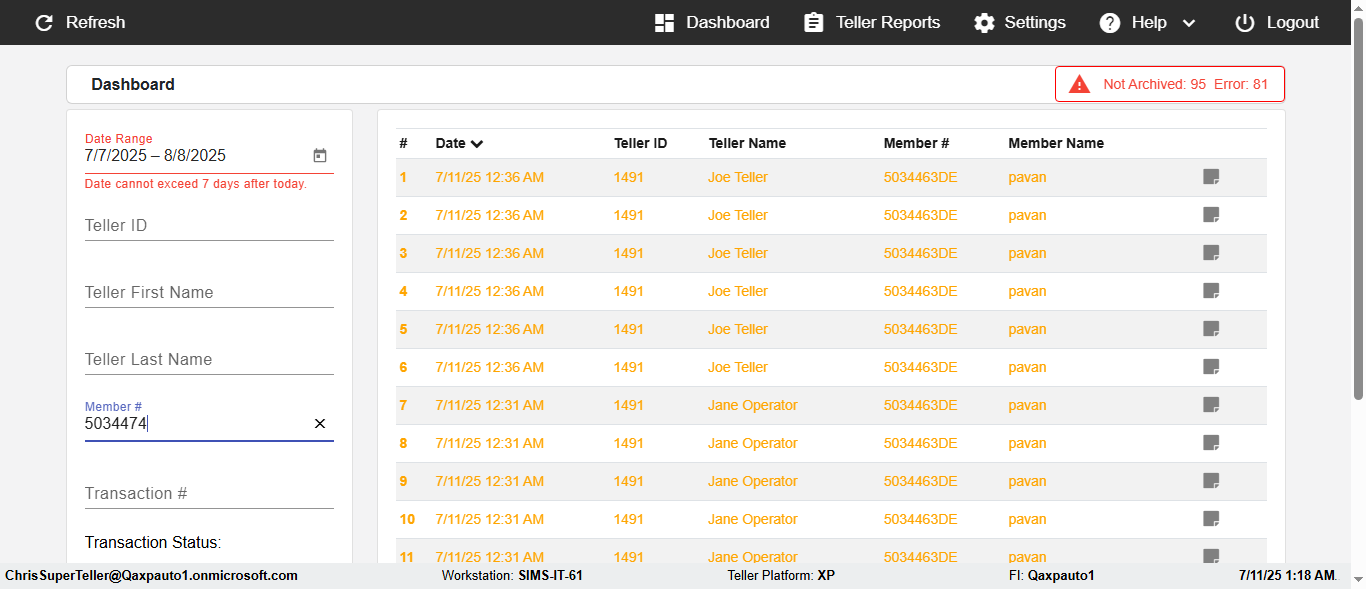The height and width of the screenshot is (589, 1366).
Task: Toggle Date column sort order arrow
Action: (x=477, y=144)
